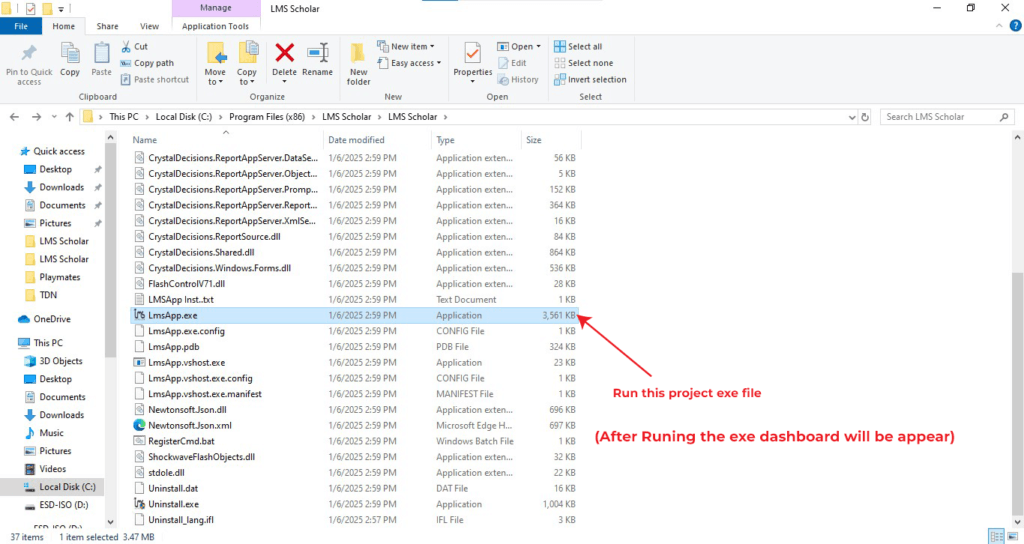Switch to the Share tab
The width and height of the screenshot is (1024, 544).
(107, 26)
